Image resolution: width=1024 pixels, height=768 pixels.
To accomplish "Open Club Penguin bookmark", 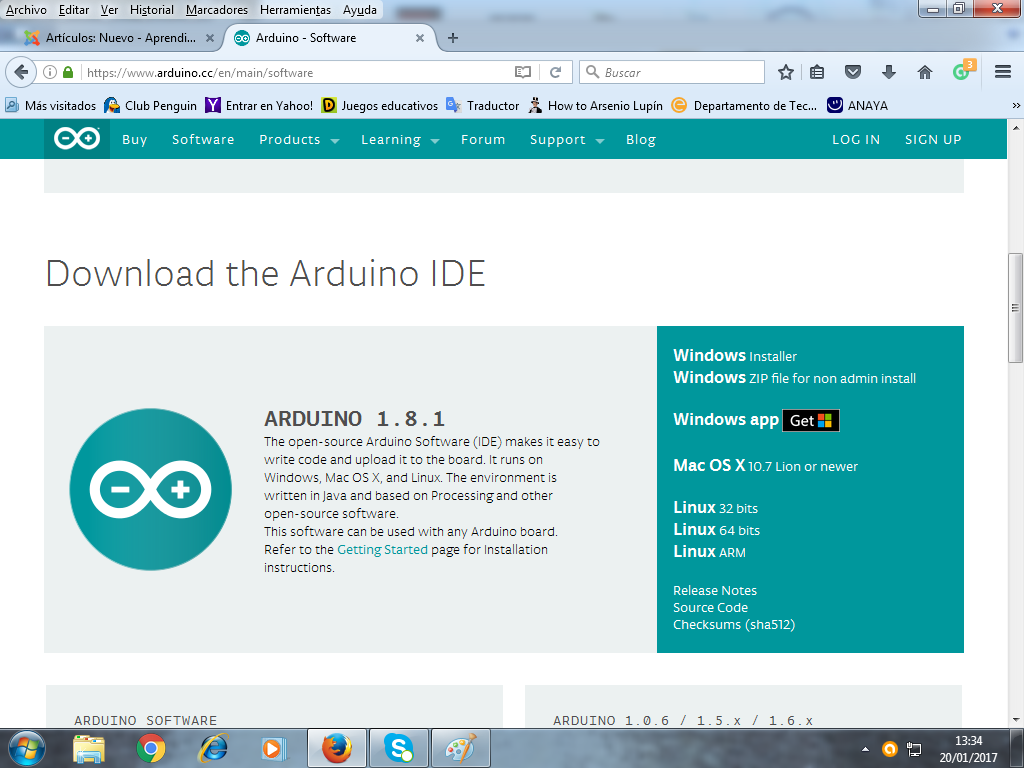I will pyautogui.click(x=150, y=106).
